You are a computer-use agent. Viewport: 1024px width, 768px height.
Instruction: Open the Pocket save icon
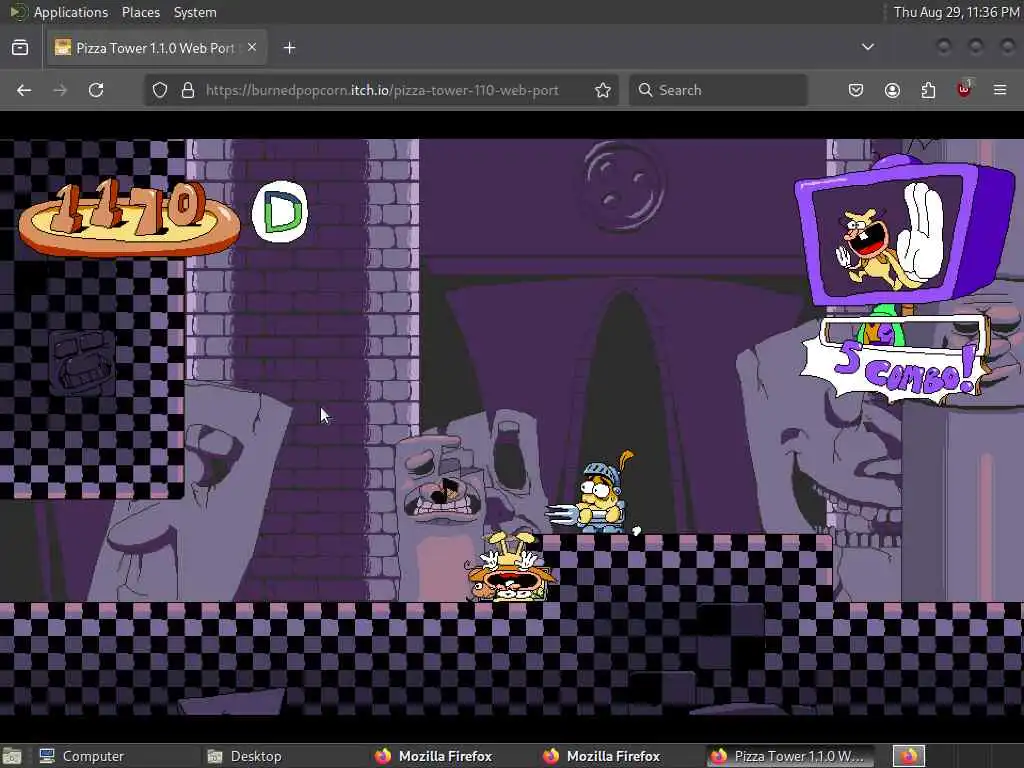(856, 90)
